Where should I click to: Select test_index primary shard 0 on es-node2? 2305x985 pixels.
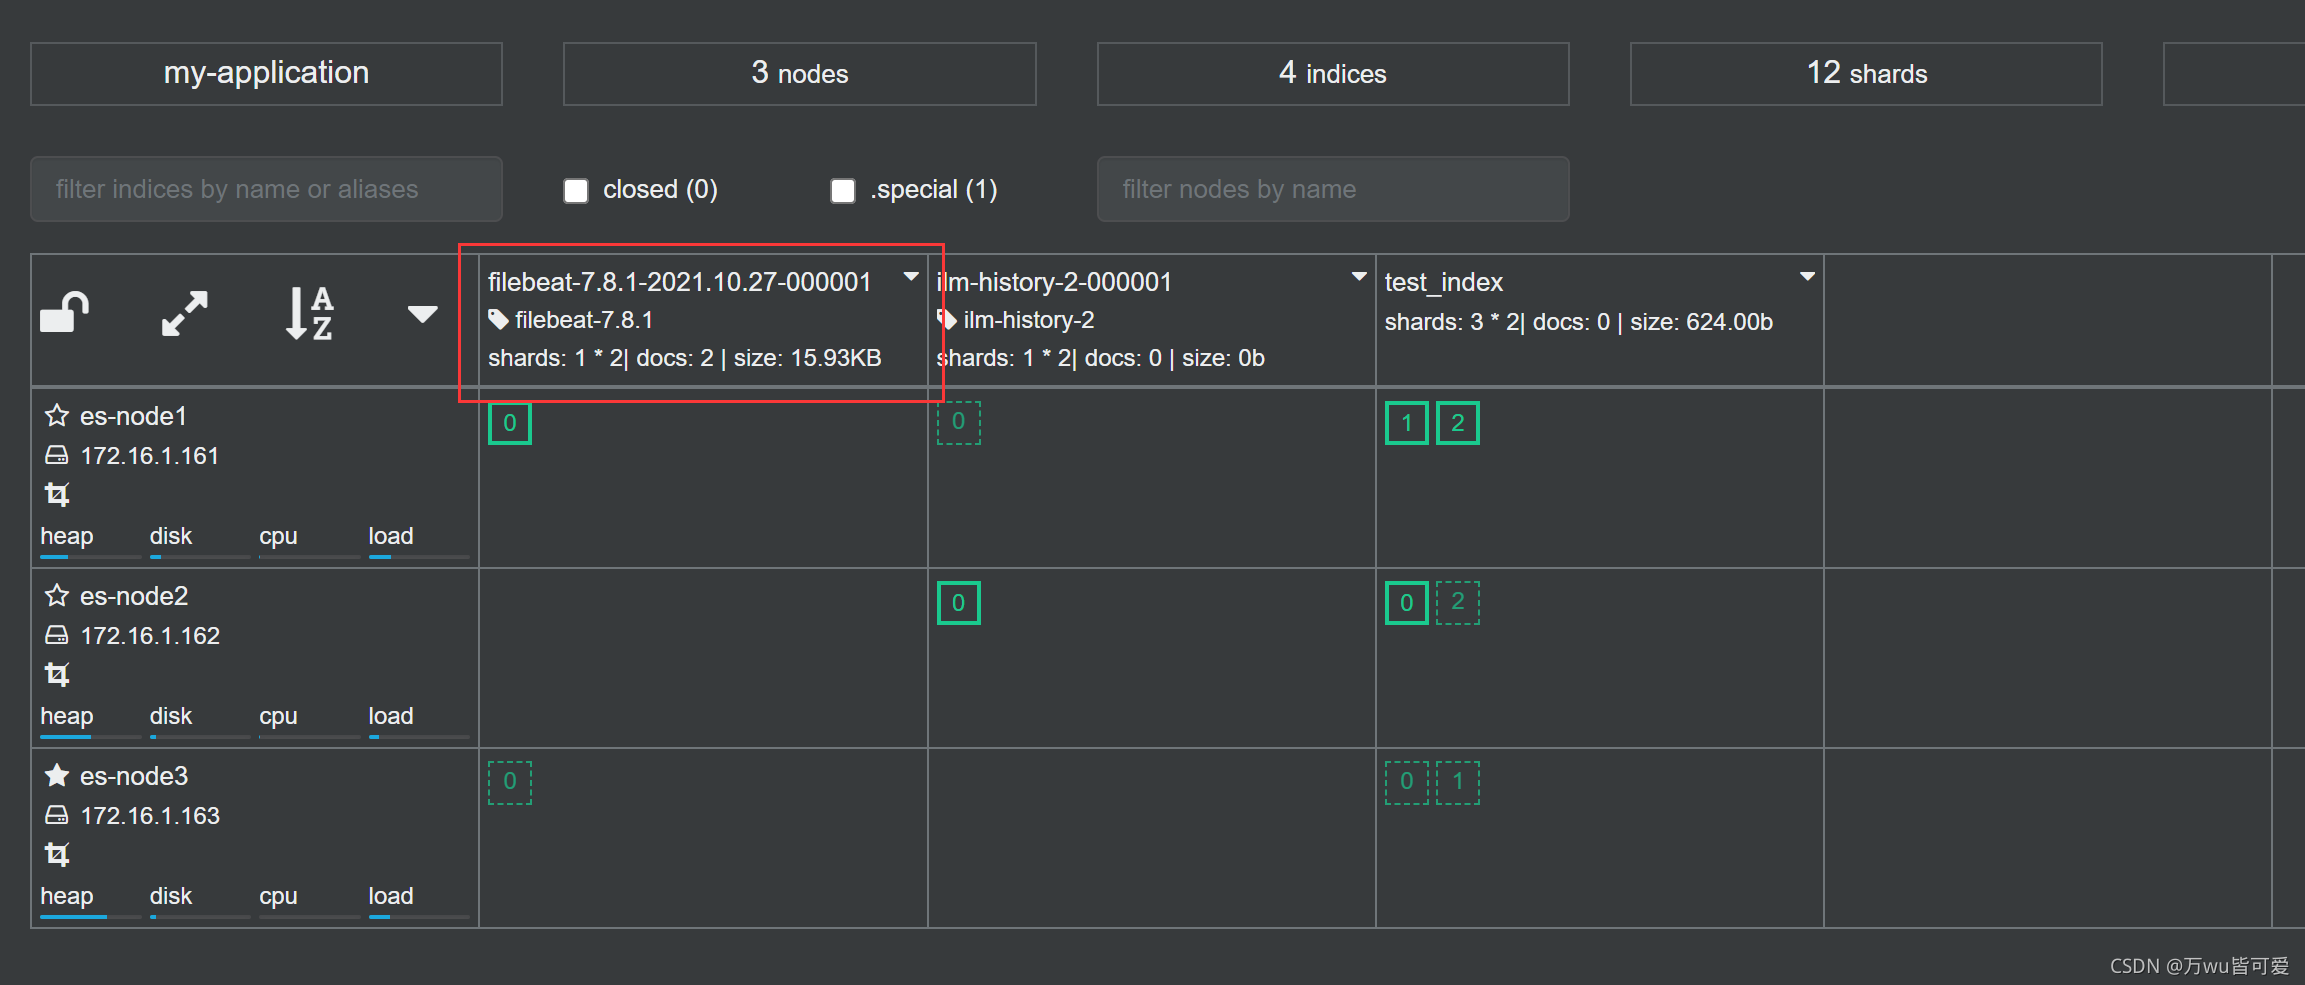click(x=1407, y=603)
